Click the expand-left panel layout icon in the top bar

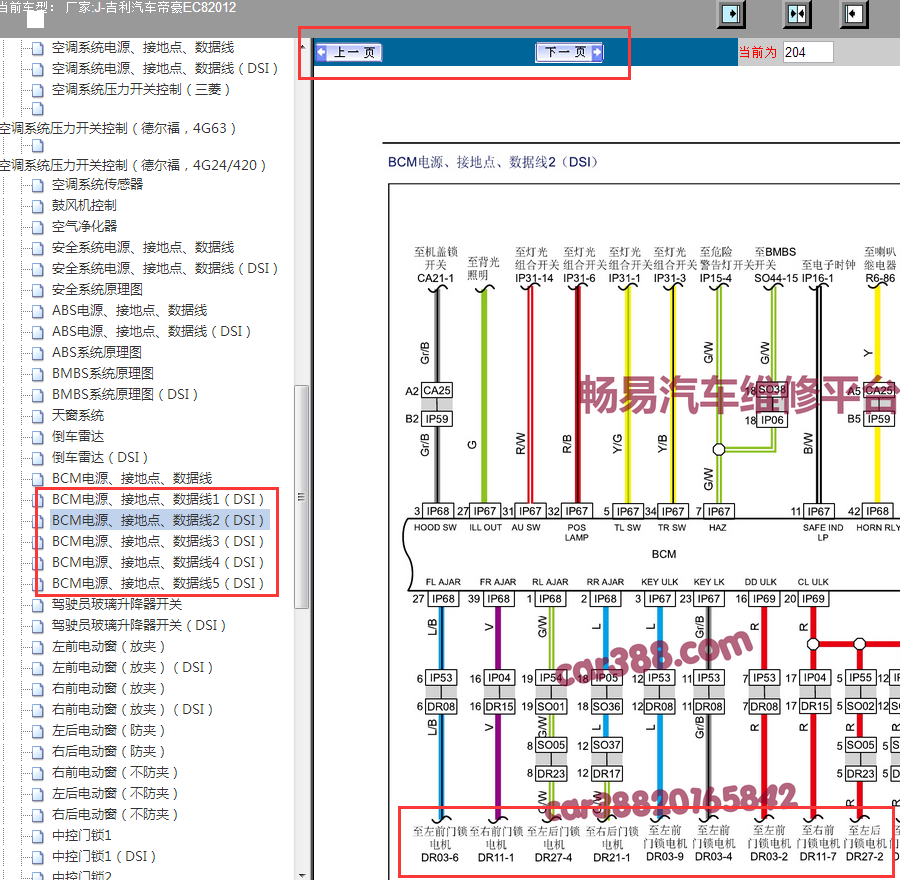[854, 13]
